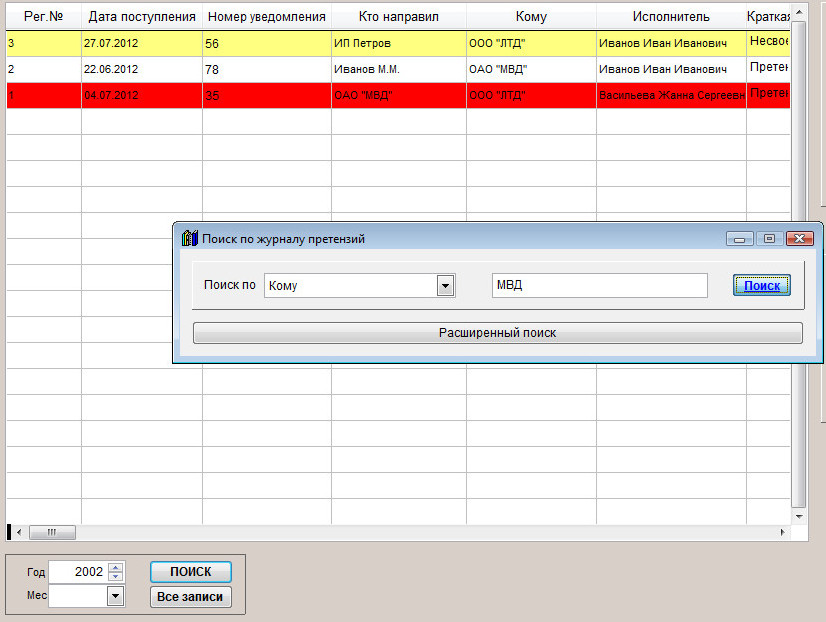Click Иванов Иван Иванович in yellow row
This screenshot has height=622, width=826.
671,43
